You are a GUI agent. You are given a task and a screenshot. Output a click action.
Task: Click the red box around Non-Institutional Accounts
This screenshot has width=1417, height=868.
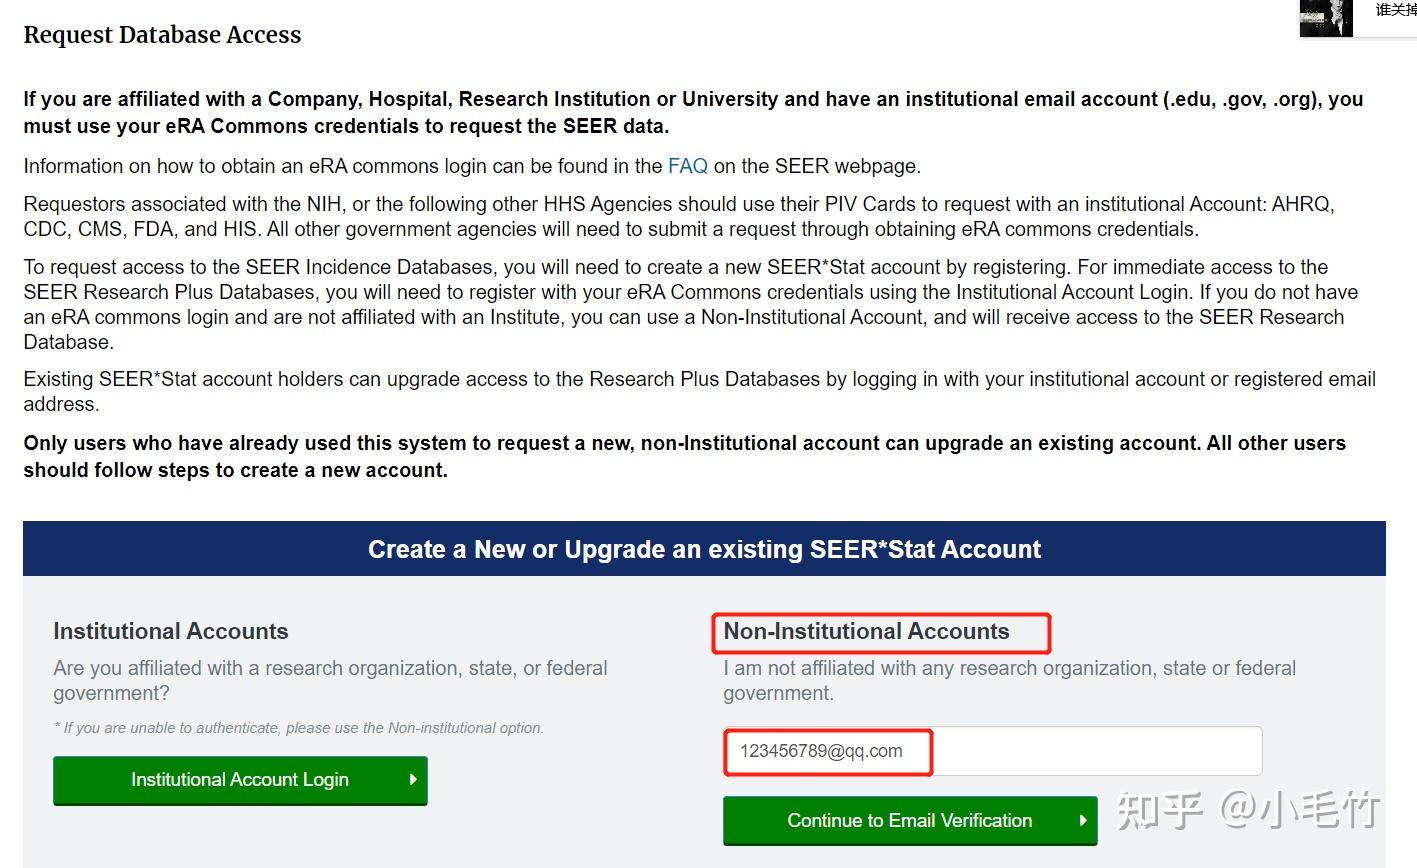point(881,633)
